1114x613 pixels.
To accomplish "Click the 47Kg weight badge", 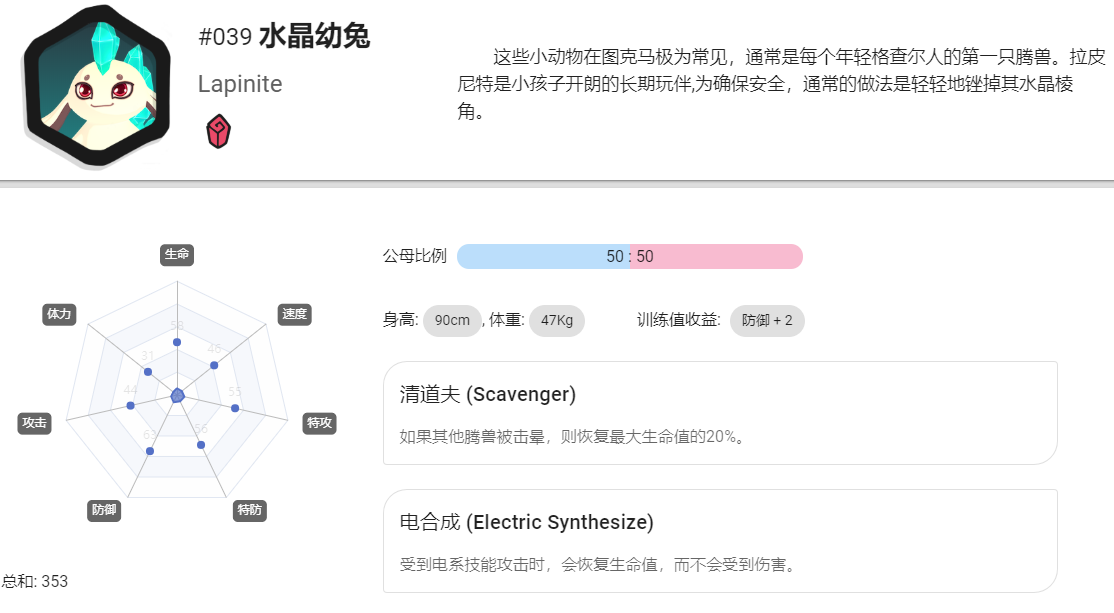I will point(557,320).
